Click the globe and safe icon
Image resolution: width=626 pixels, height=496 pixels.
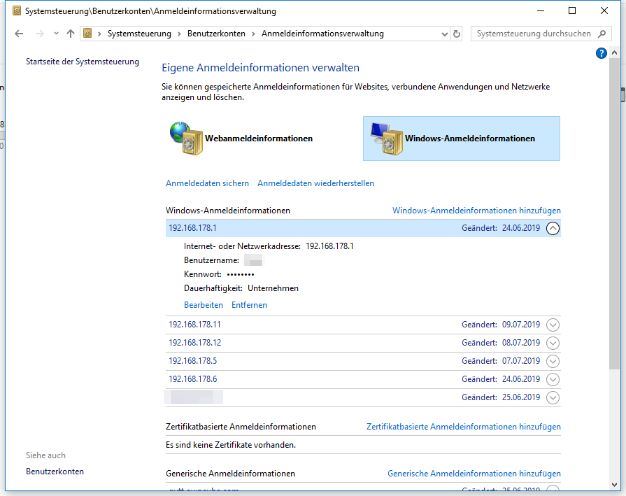coord(186,138)
